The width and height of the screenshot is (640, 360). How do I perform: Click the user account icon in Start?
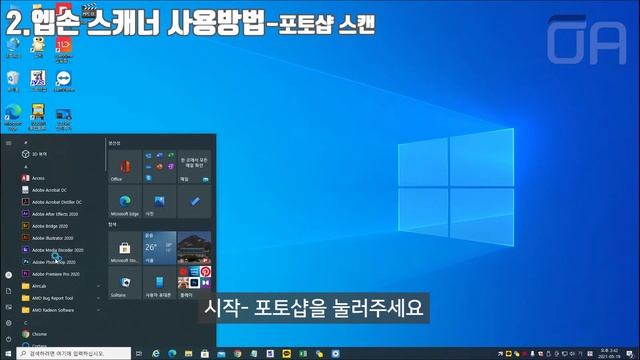[9, 275]
